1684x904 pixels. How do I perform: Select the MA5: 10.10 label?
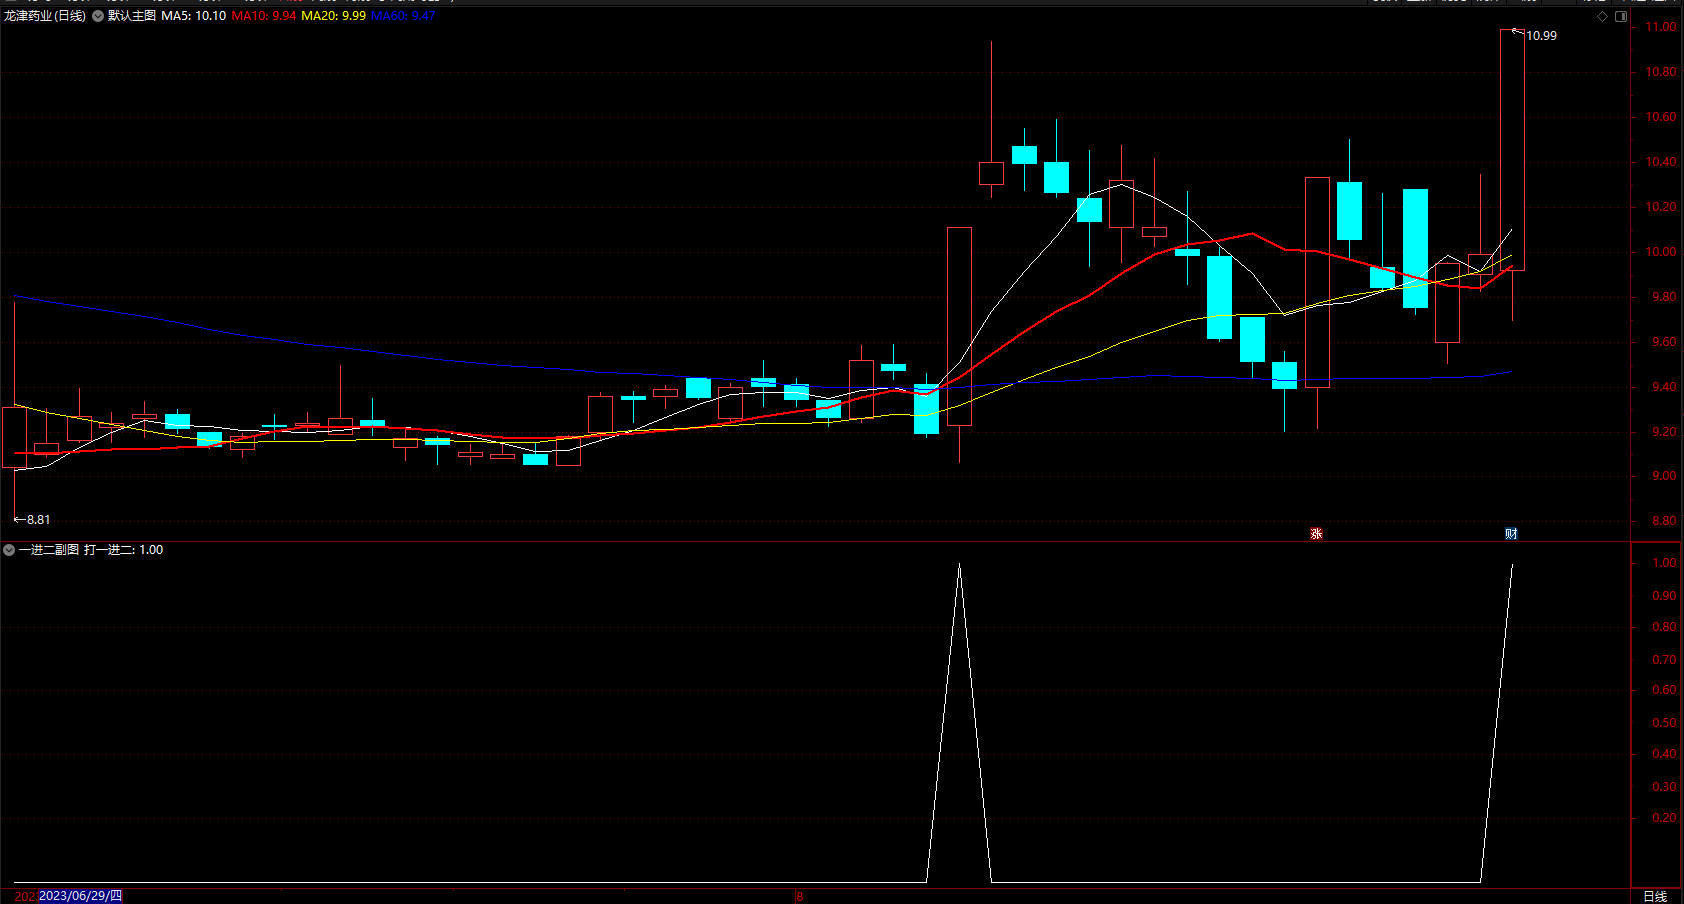tap(194, 16)
